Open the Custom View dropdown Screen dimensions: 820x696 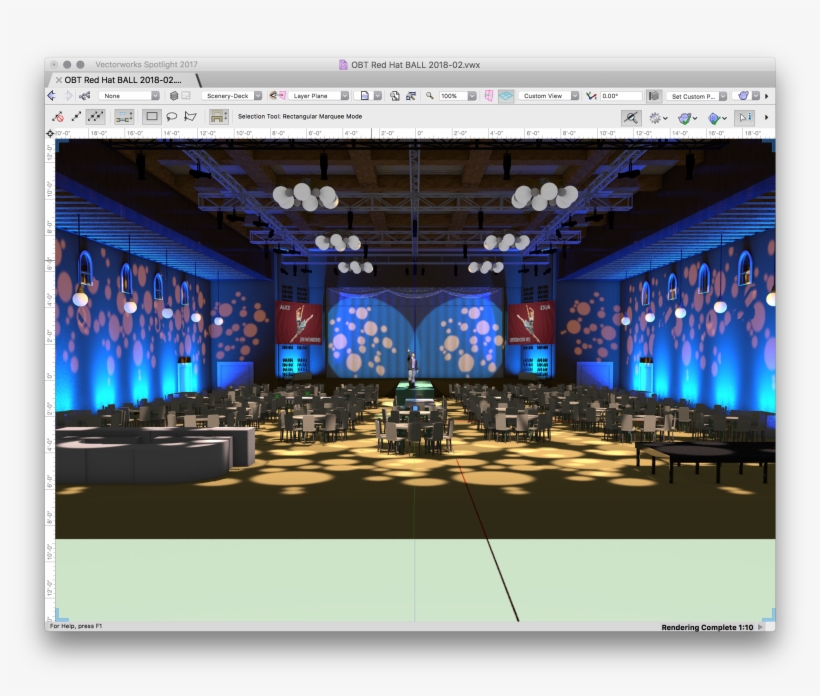click(x=548, y=96)
